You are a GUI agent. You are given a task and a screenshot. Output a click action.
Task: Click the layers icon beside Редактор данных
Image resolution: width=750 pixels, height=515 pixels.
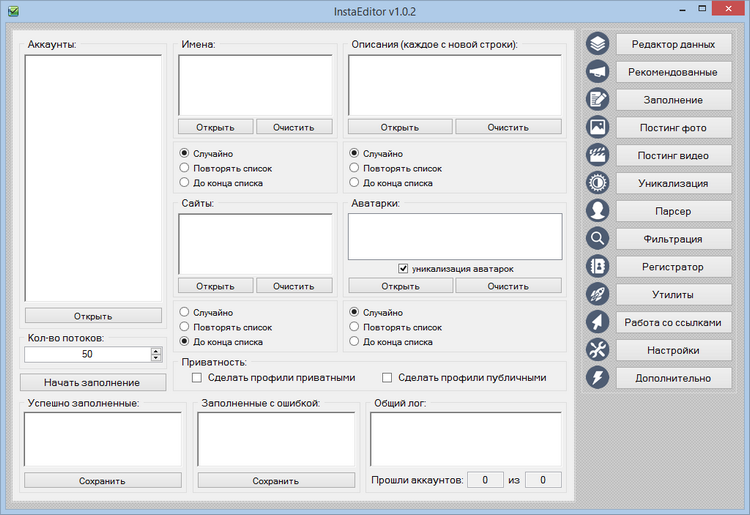tap(598, 44)
